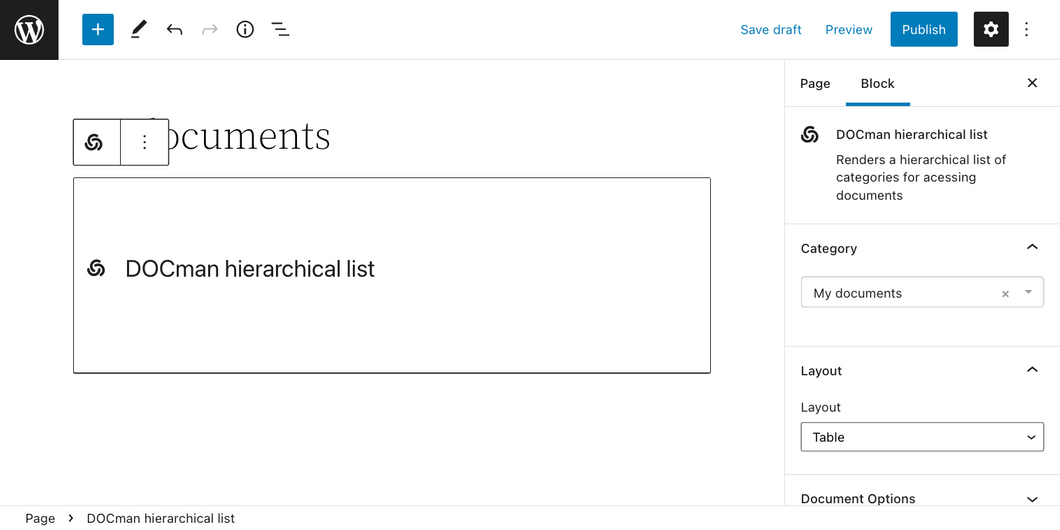The height and width of the screenshot is (530, 1060).
Task: Switch to the Page tab
Action: (x=815, y=83)
